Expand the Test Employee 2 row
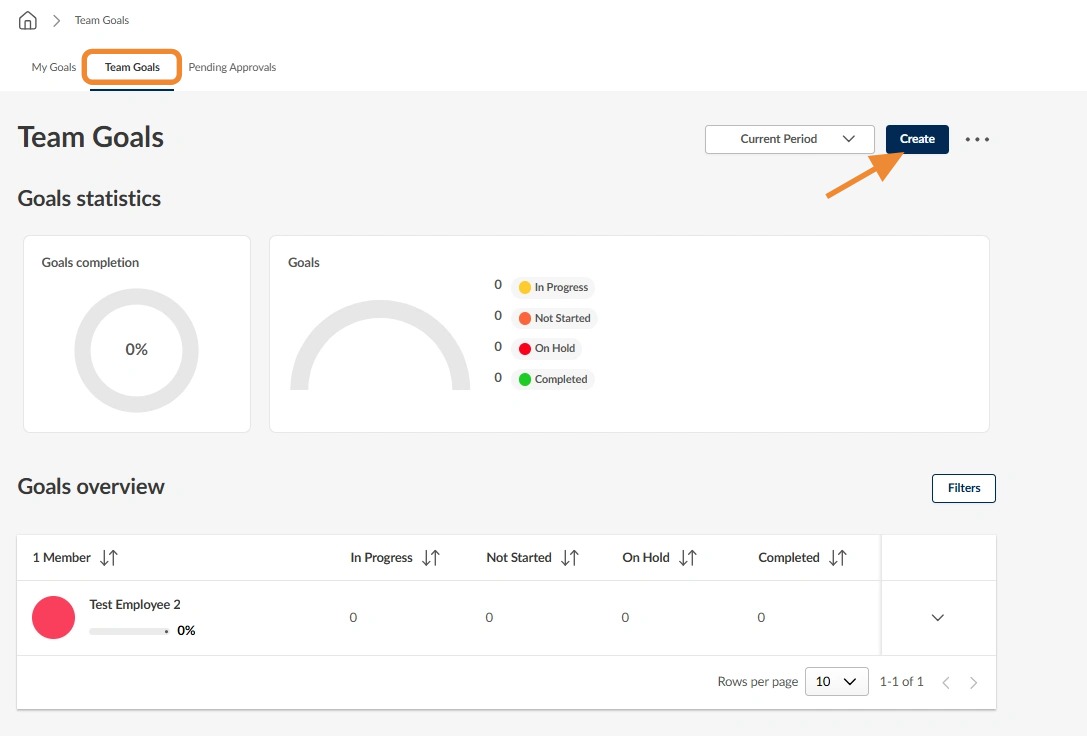The height and width of the screenshot is (736, 1087). pyautogui.click(x=937, y=617)
